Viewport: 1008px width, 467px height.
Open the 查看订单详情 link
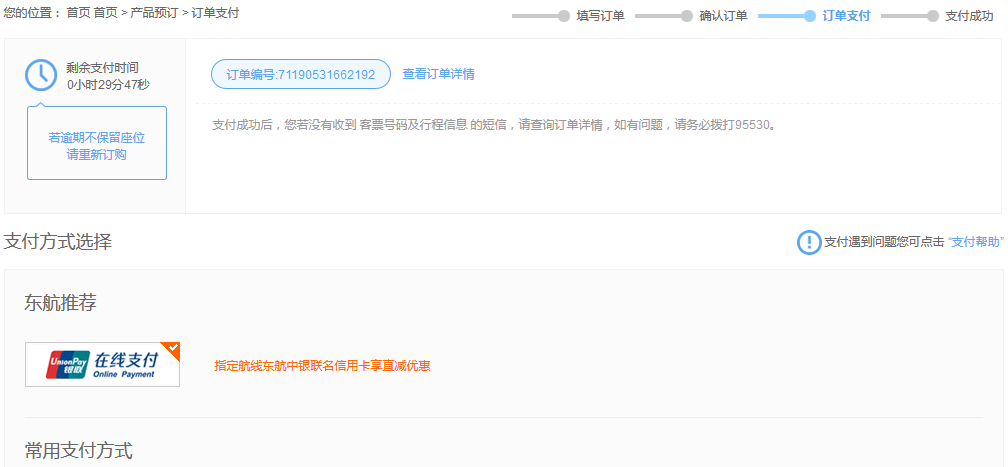pyautogui.click(x=438, y=74)
